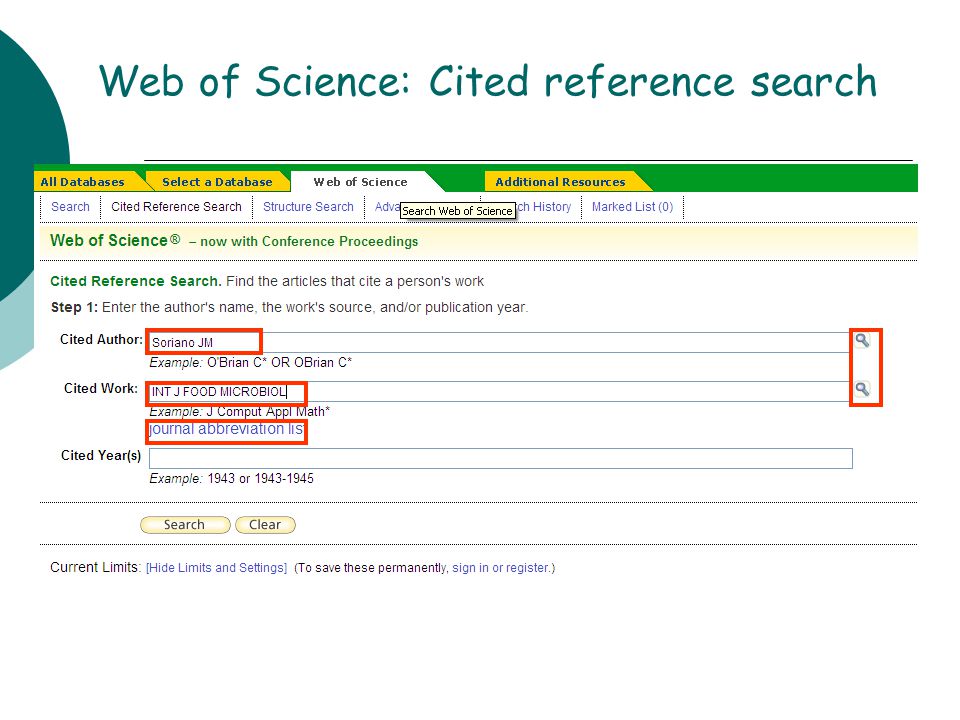
Task: Open the sign in link
Action: click(470, 568)
